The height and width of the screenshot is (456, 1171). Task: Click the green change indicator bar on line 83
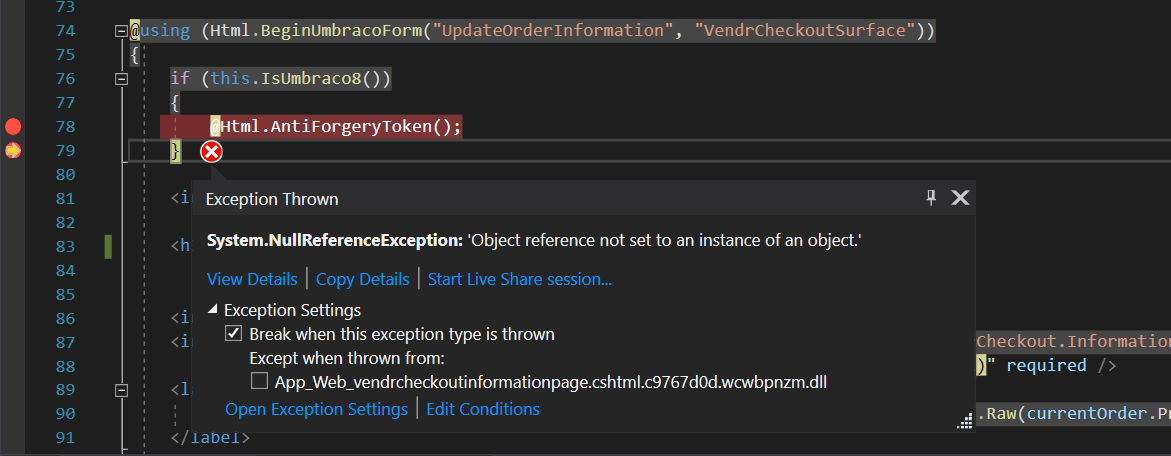[108, 246]
